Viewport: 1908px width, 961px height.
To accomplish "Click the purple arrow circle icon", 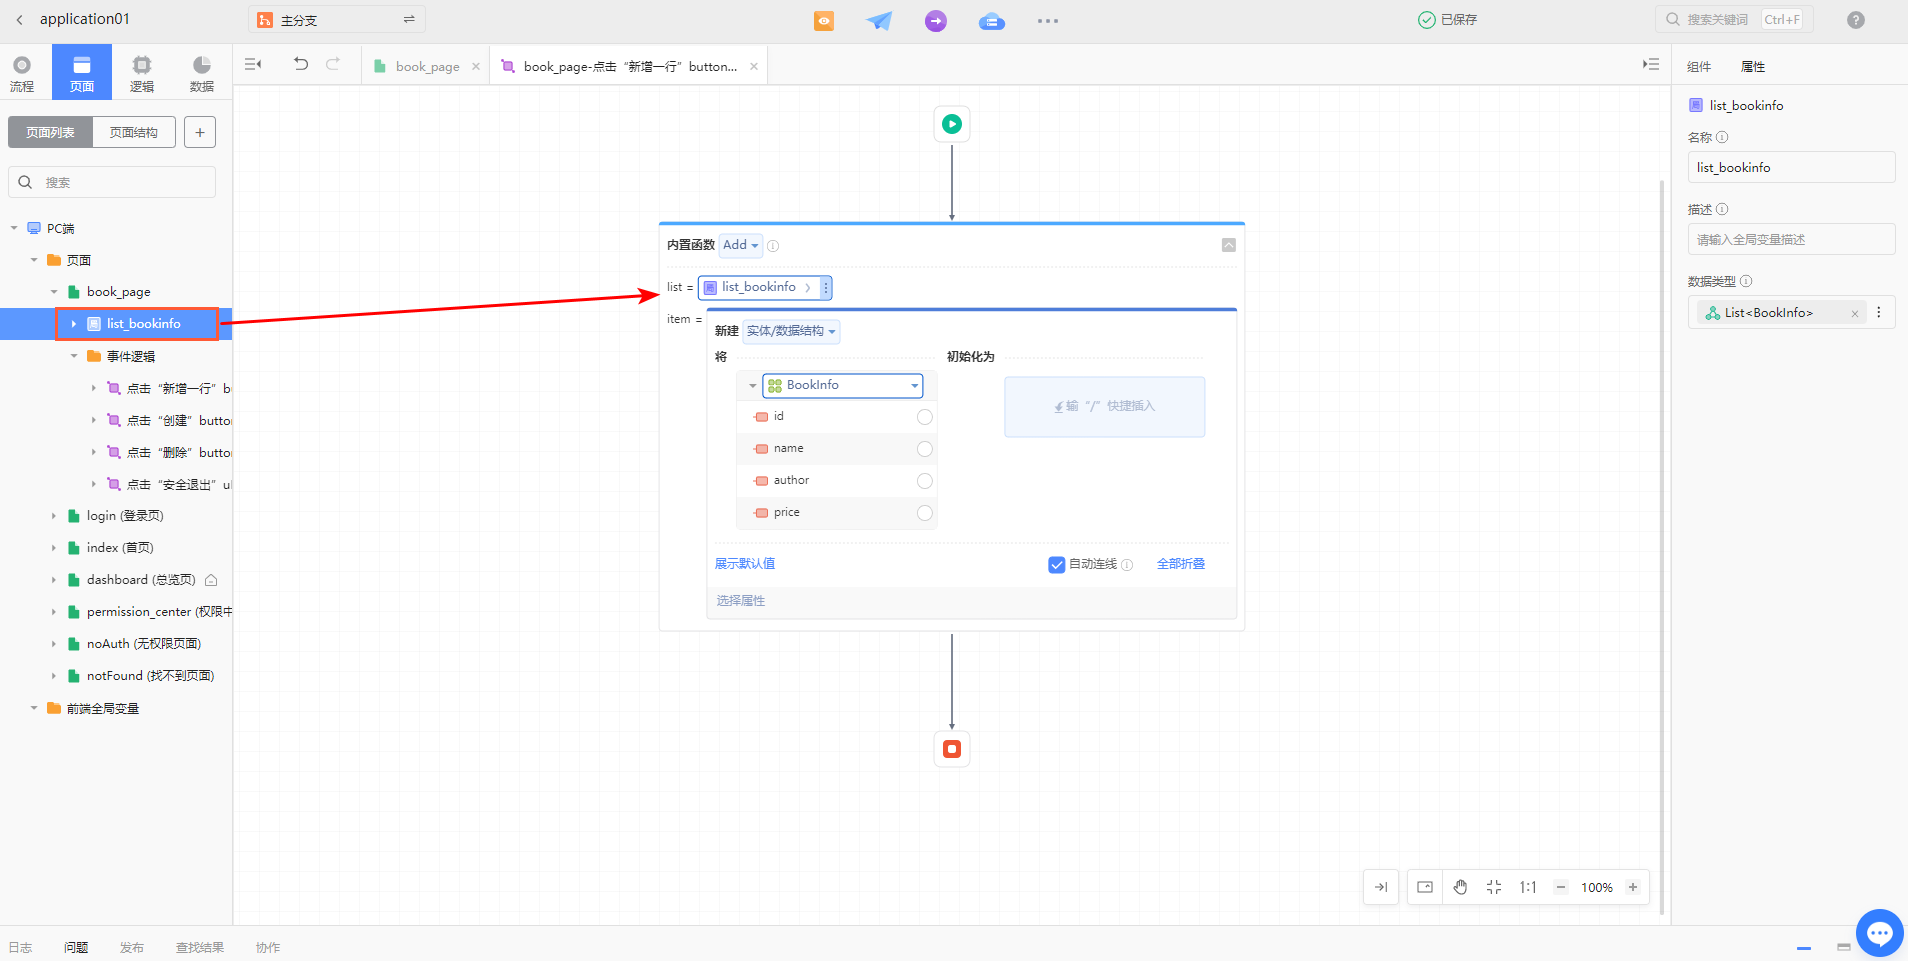I will [x=936, y=21].
